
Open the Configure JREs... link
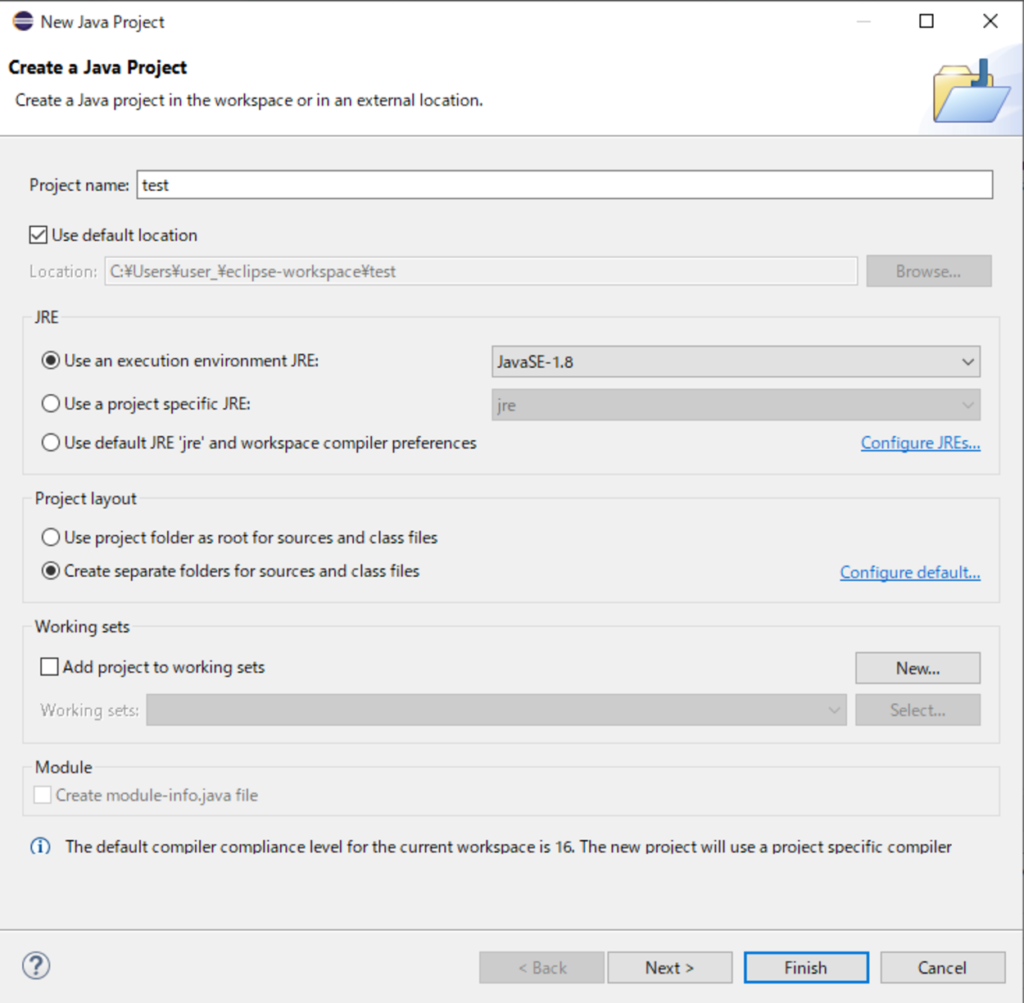[920, 443]
